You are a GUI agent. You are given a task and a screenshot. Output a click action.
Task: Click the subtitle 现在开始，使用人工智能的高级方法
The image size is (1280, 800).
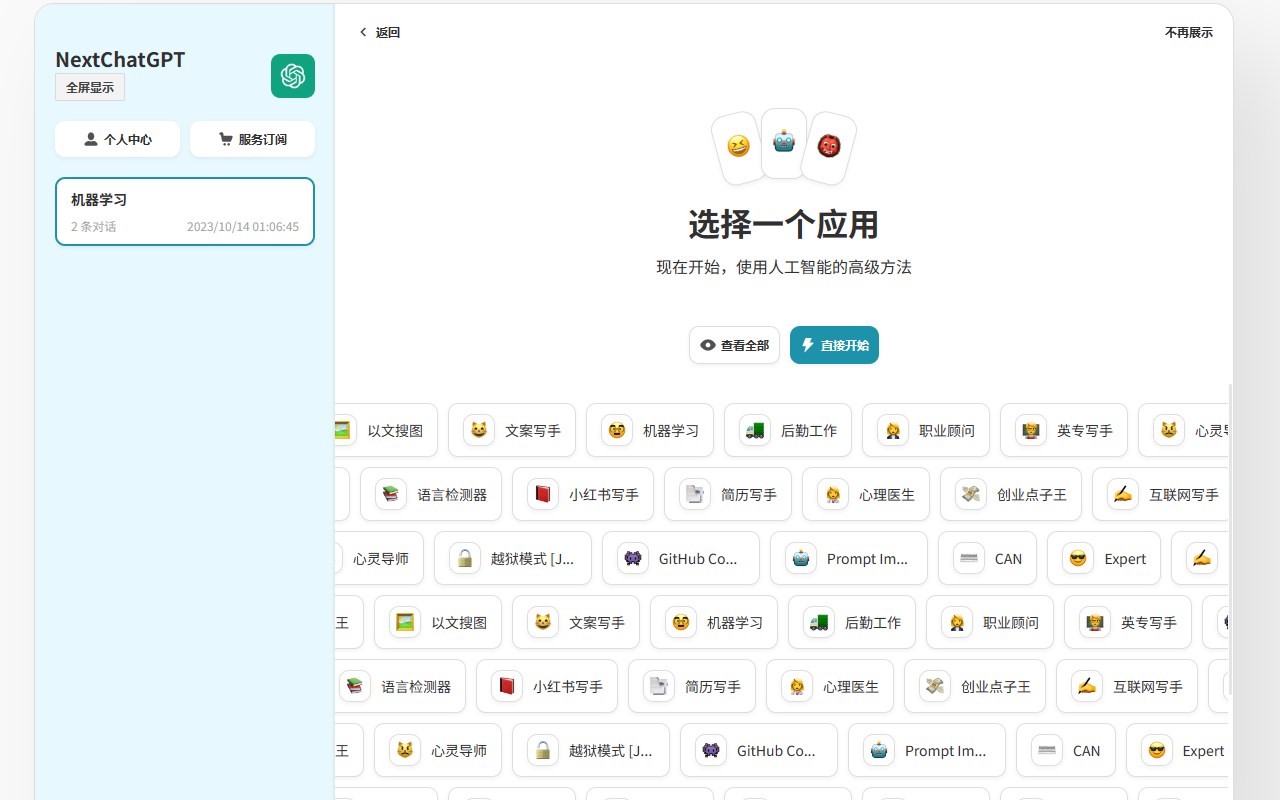click(784, 267)
